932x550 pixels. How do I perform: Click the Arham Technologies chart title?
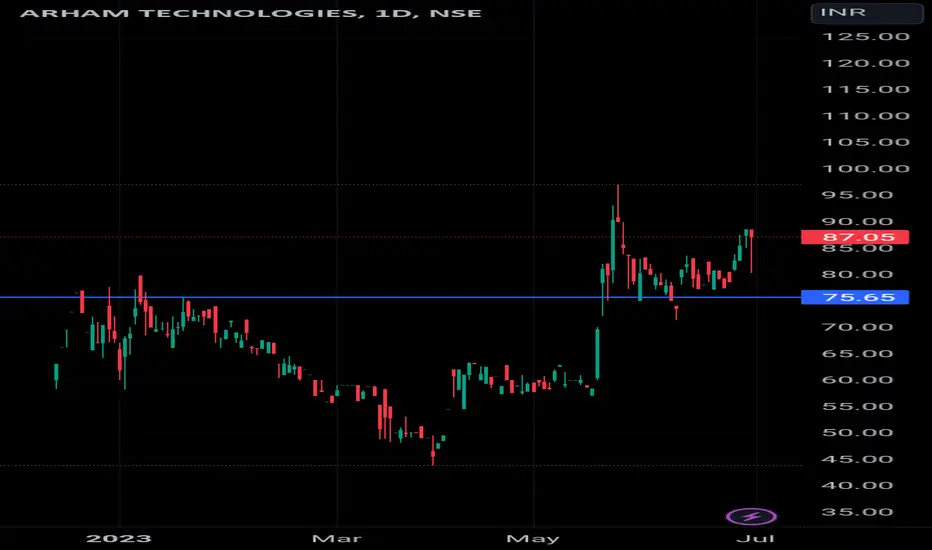(x=250, y=13)
